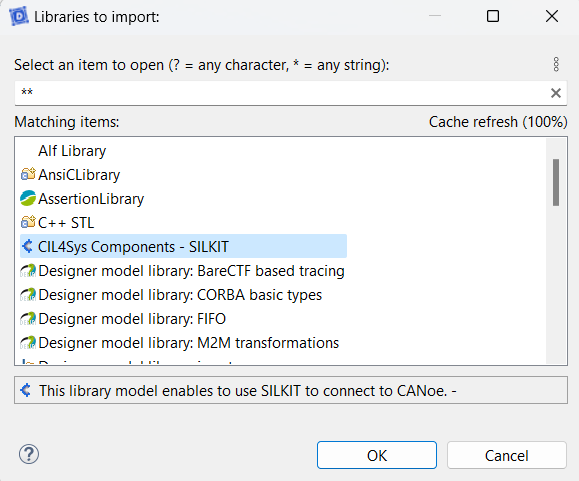Click the Cancel button

tap(506, 455)
